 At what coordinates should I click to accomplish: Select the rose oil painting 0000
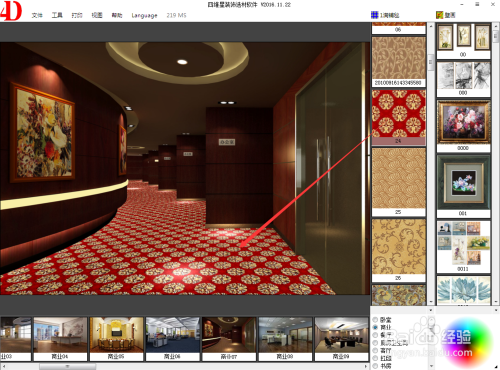(x=463, y=126)
